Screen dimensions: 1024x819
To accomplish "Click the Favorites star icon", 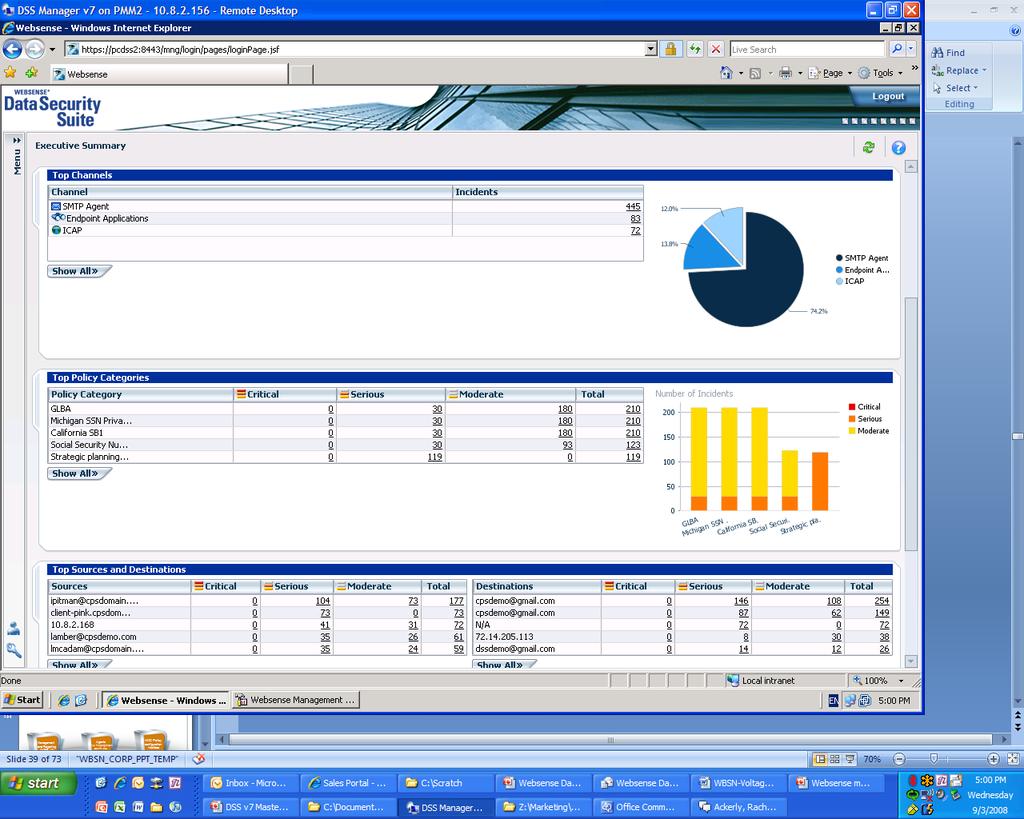I will pyautogui.click(x=10, y=72).
